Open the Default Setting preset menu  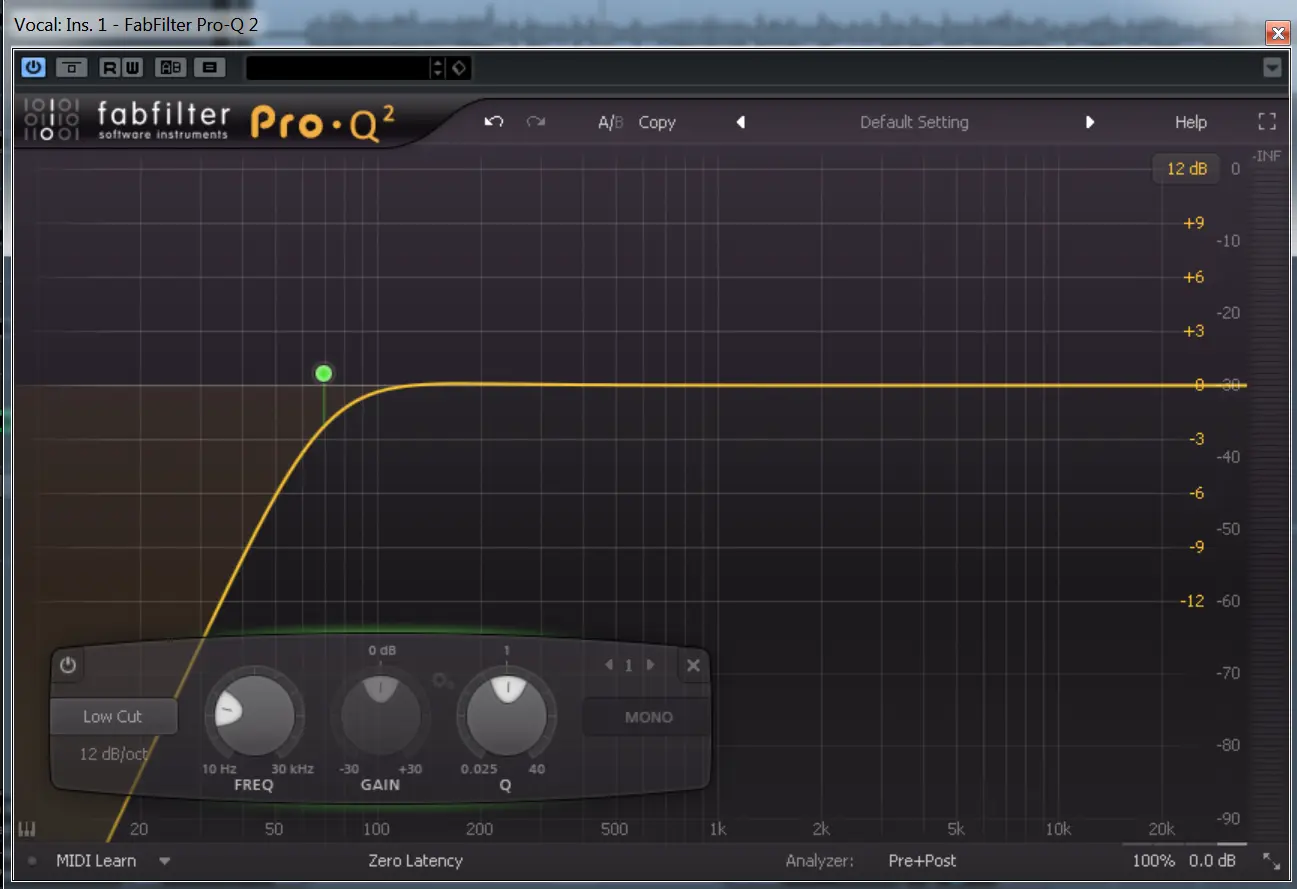[x=914, y=122]
